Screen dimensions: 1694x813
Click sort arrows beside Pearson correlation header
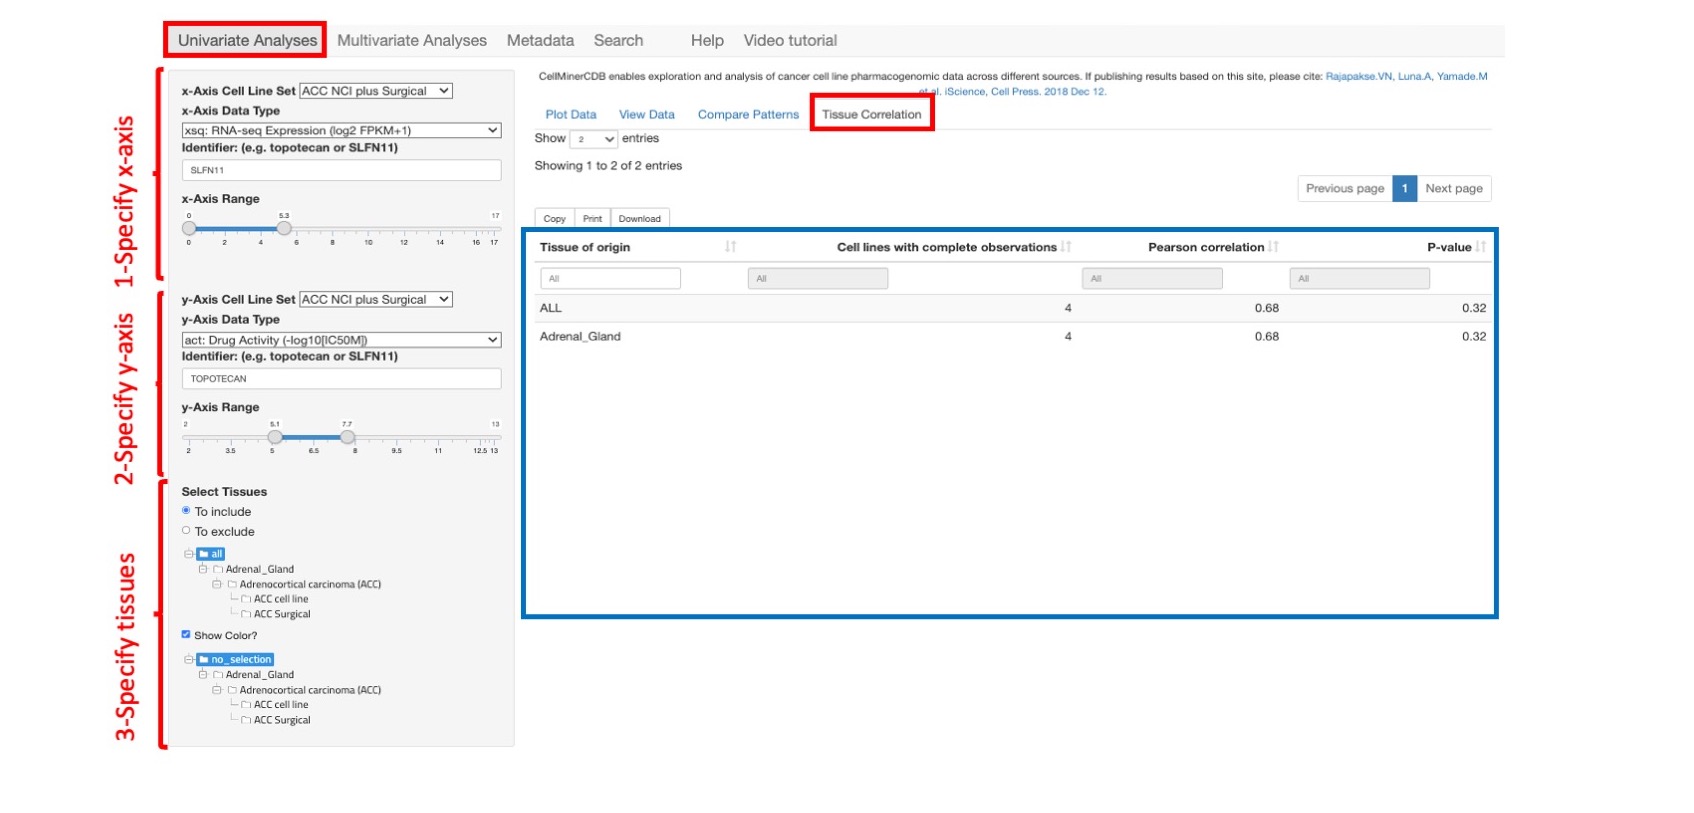1273,247
